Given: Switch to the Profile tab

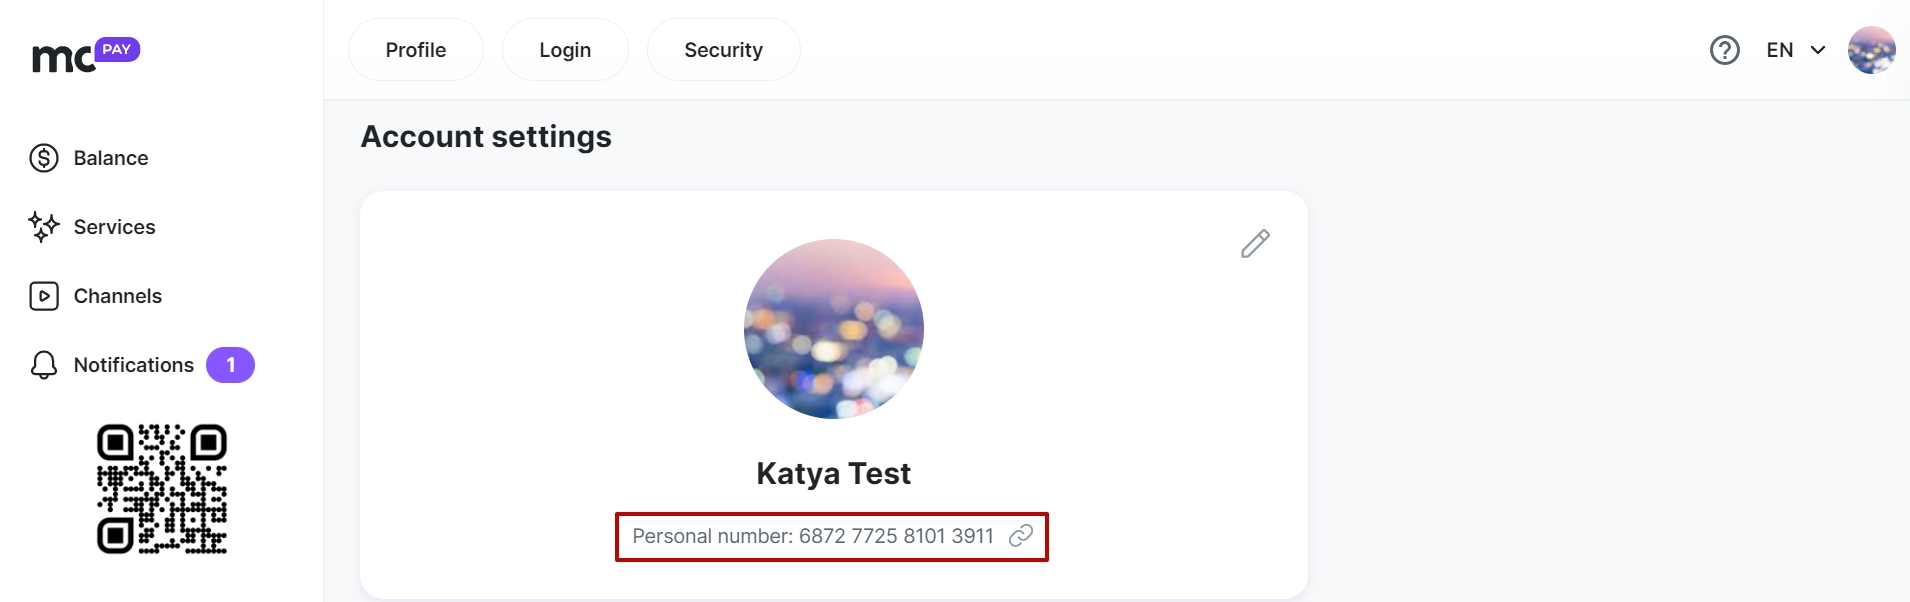Looking at the screenshot, I should point(416,50).
